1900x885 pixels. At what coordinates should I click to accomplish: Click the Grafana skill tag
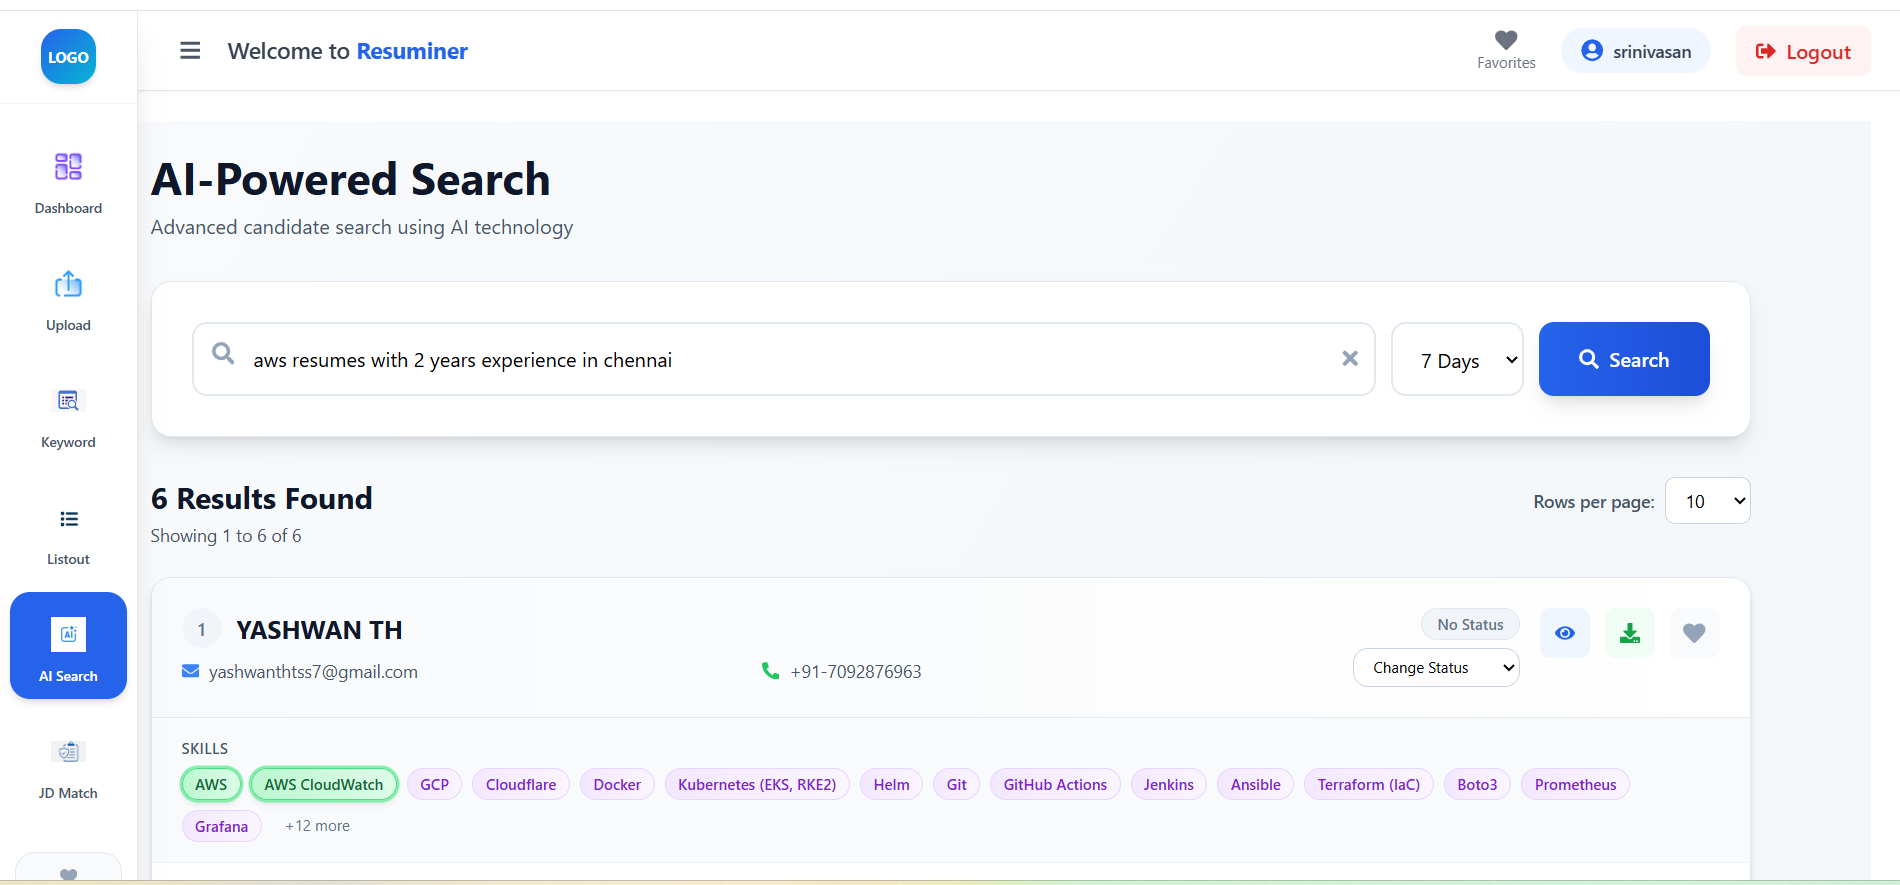coord(221,826)
